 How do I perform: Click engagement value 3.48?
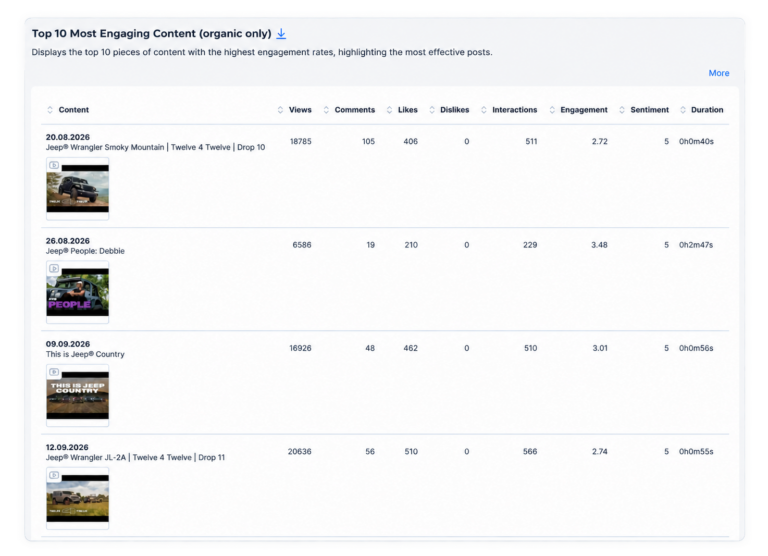[600, 245]
